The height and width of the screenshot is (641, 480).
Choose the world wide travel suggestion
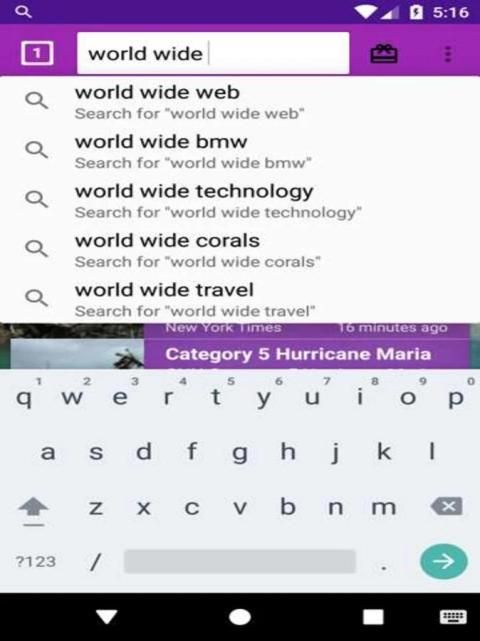pyautogui.click(x=240, y=300)
